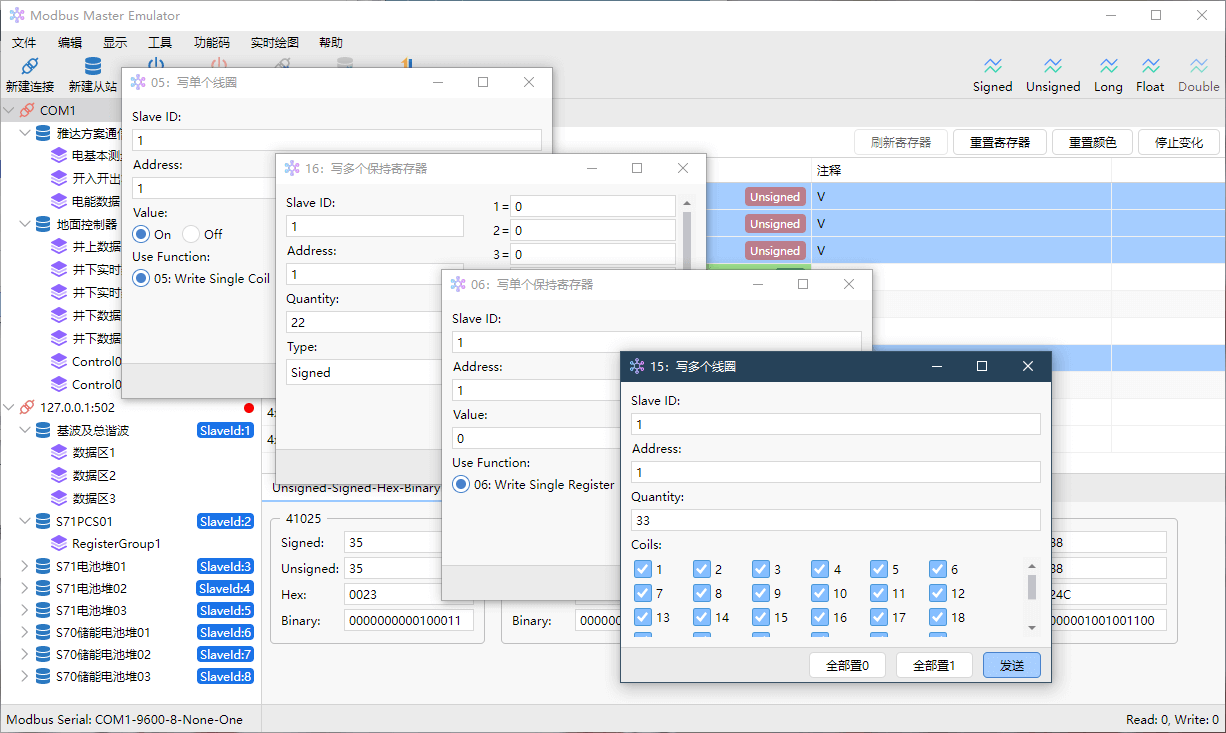The height and width of the screenshot is (733, 1226).
Task: Click the red status dot for 127.0.0.1:502
Action: [x=249, y=408]
